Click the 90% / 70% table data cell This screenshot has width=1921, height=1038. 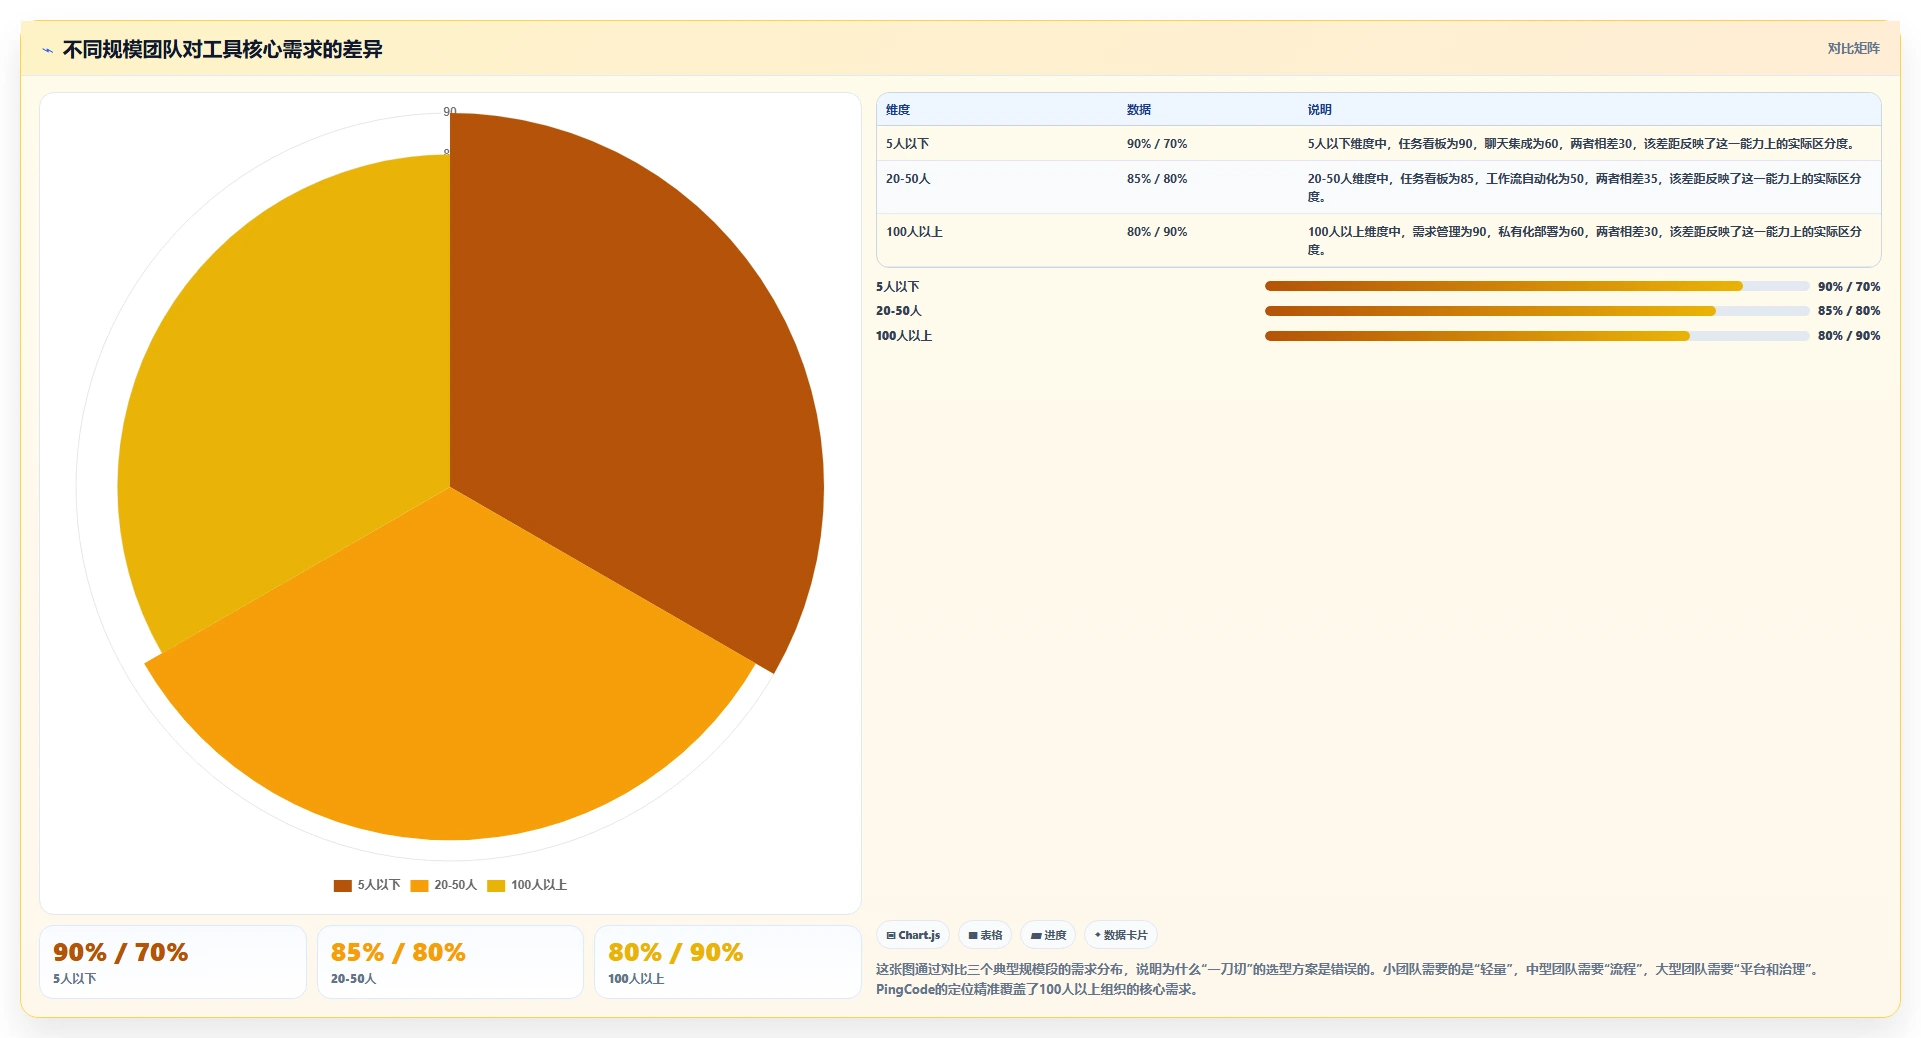pyautogui.click(x=1157, y=144)
